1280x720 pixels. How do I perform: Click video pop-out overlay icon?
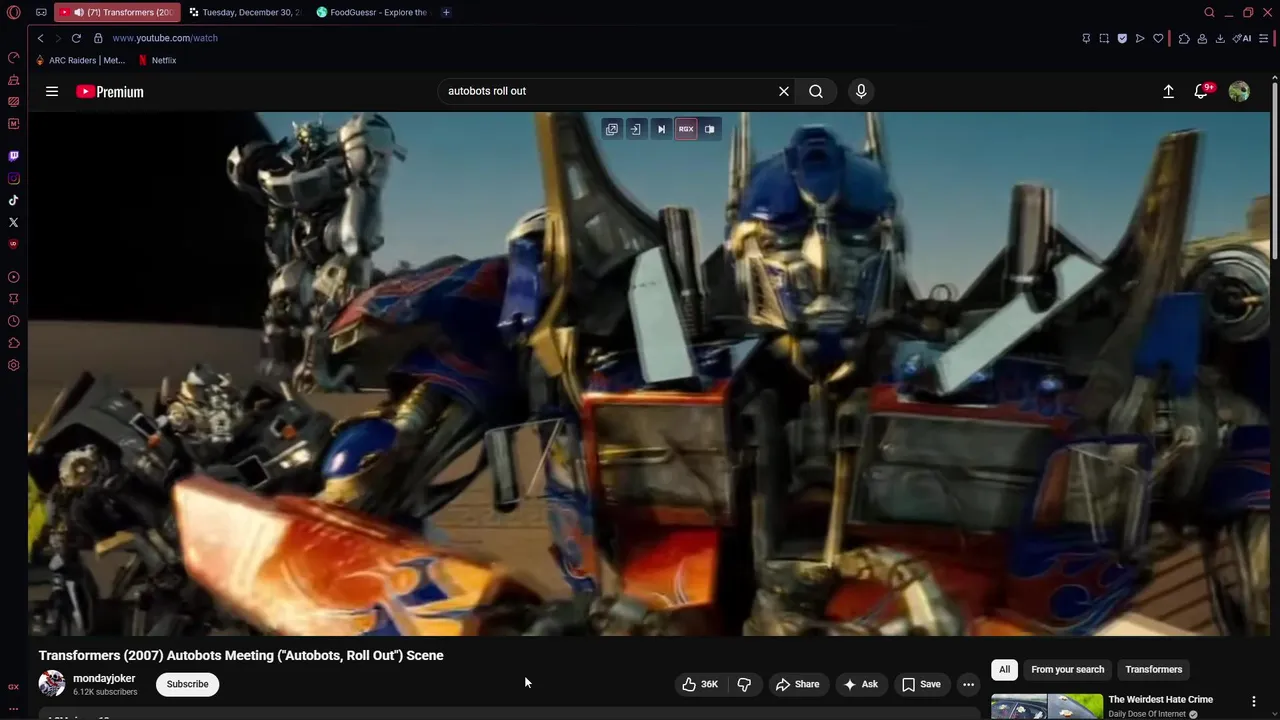612,129
